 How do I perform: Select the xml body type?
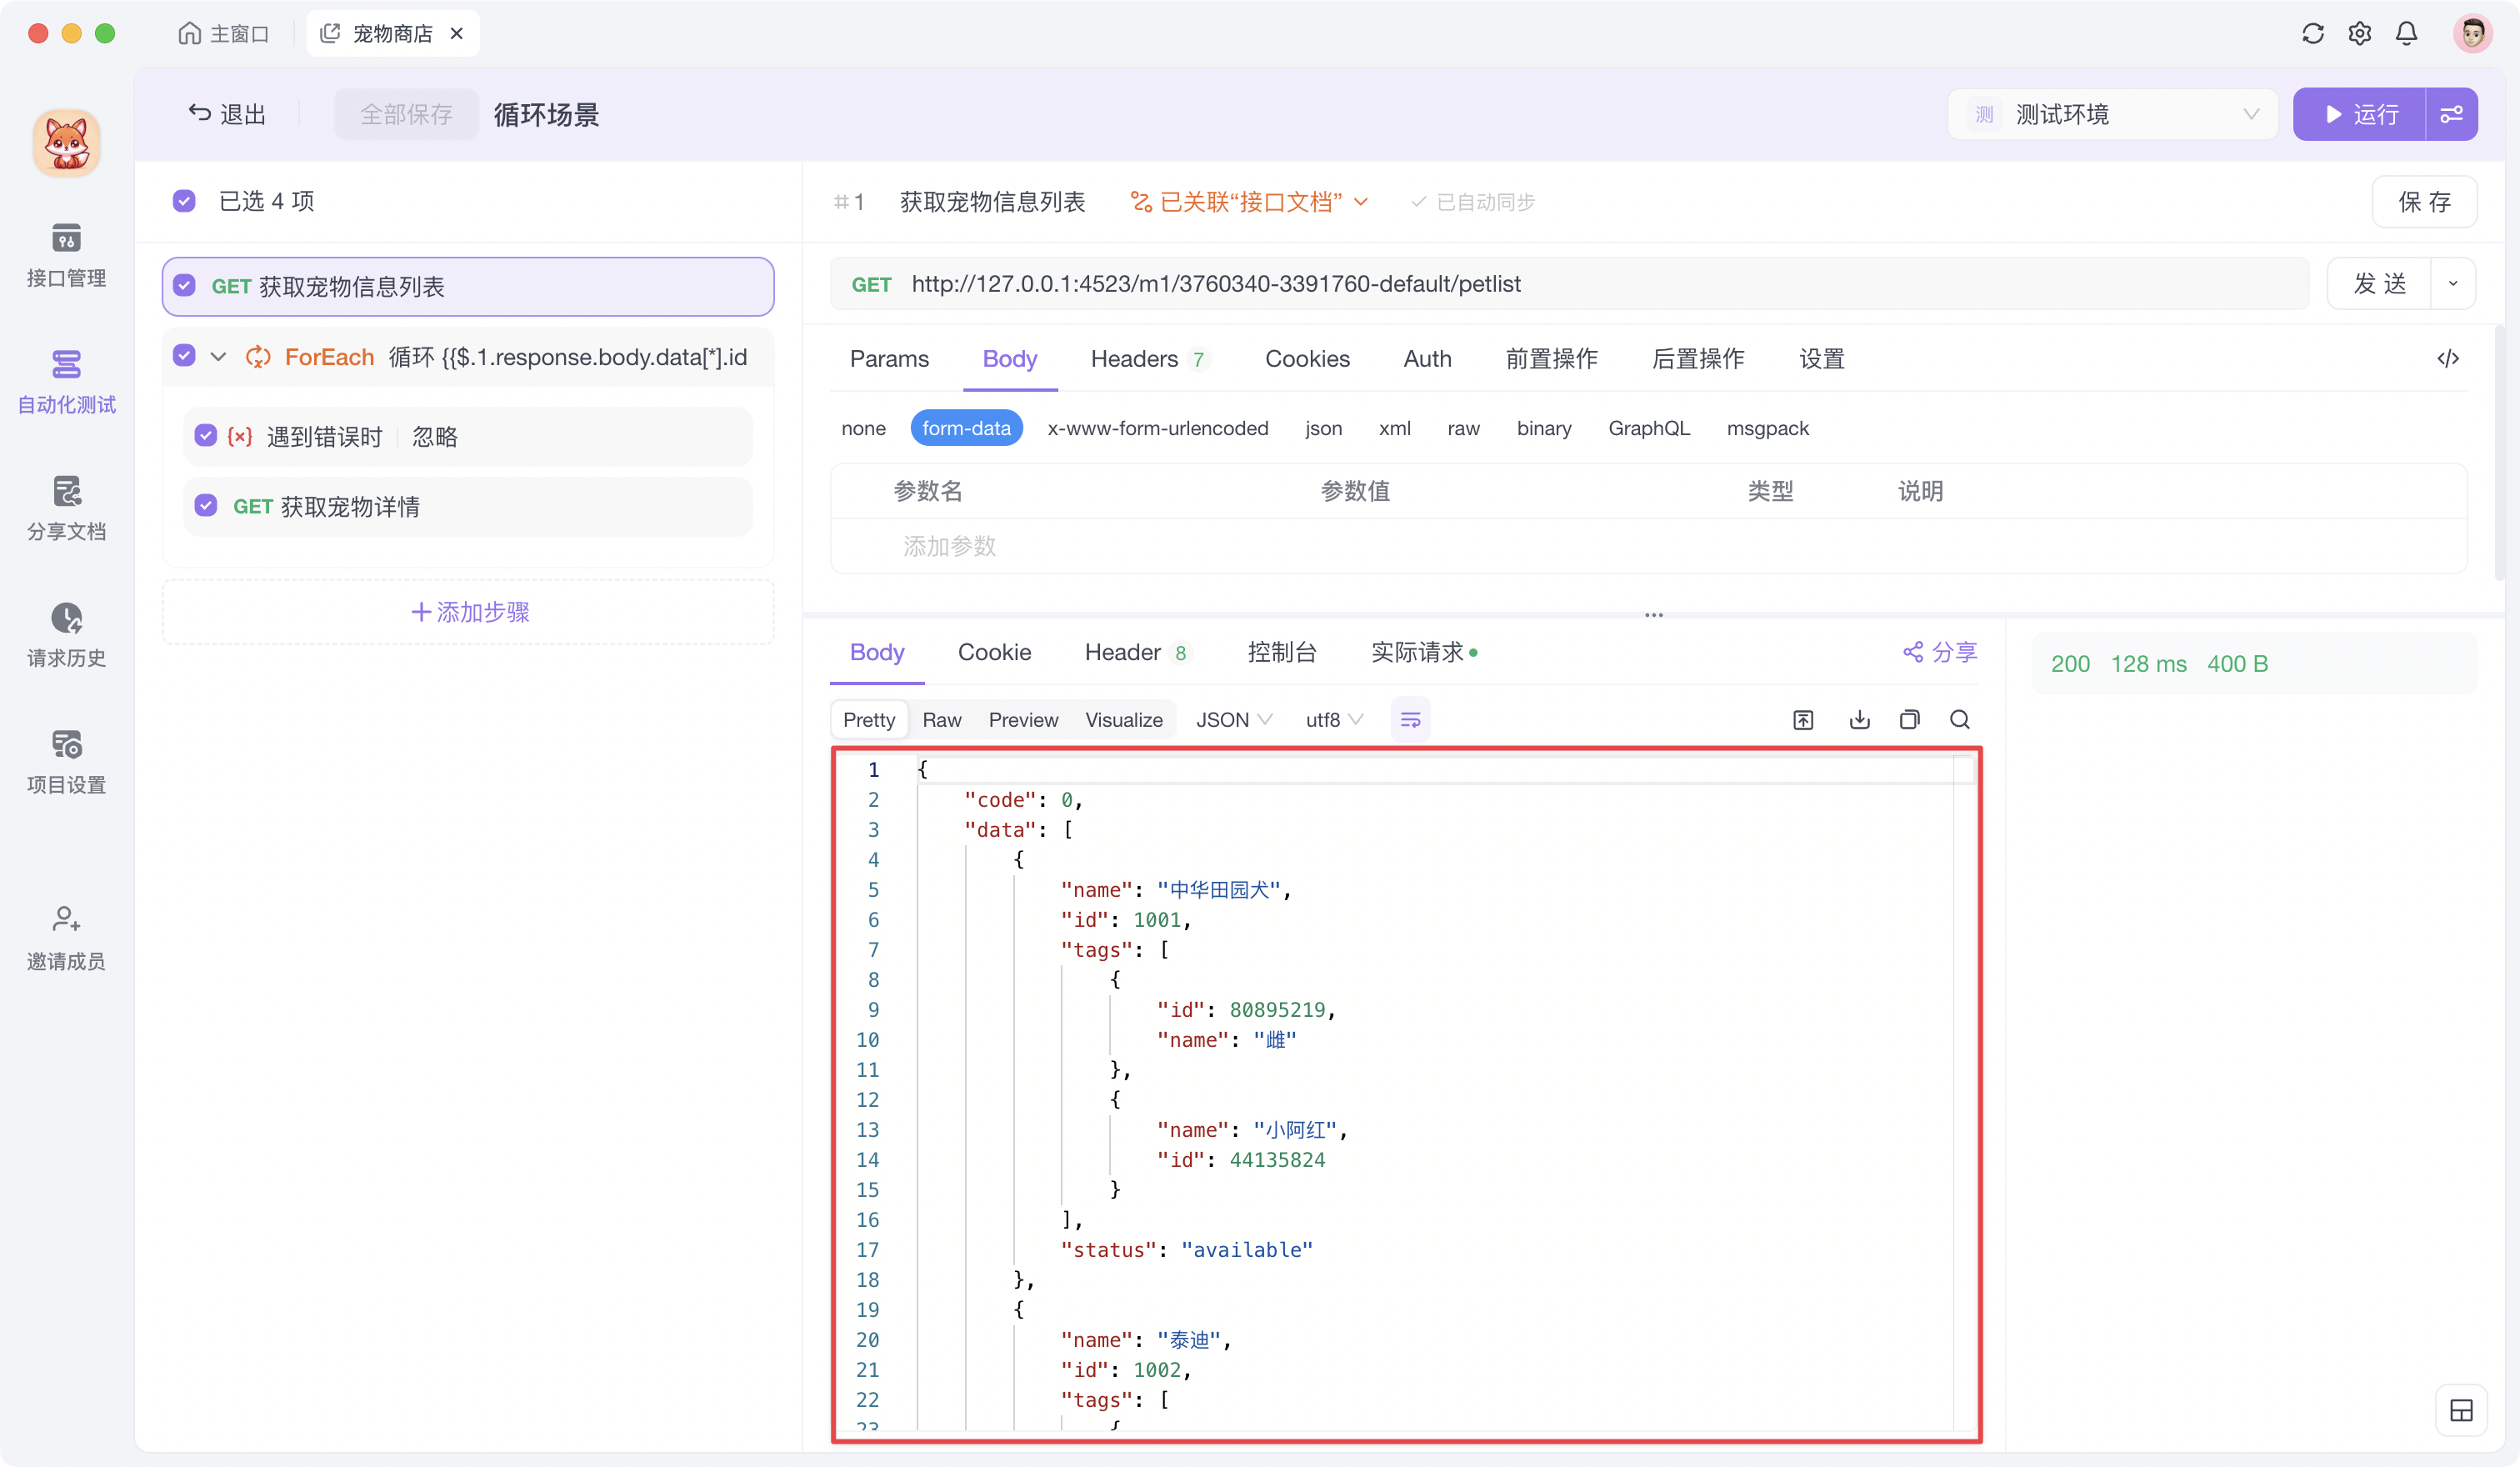tap(1394, 428)
